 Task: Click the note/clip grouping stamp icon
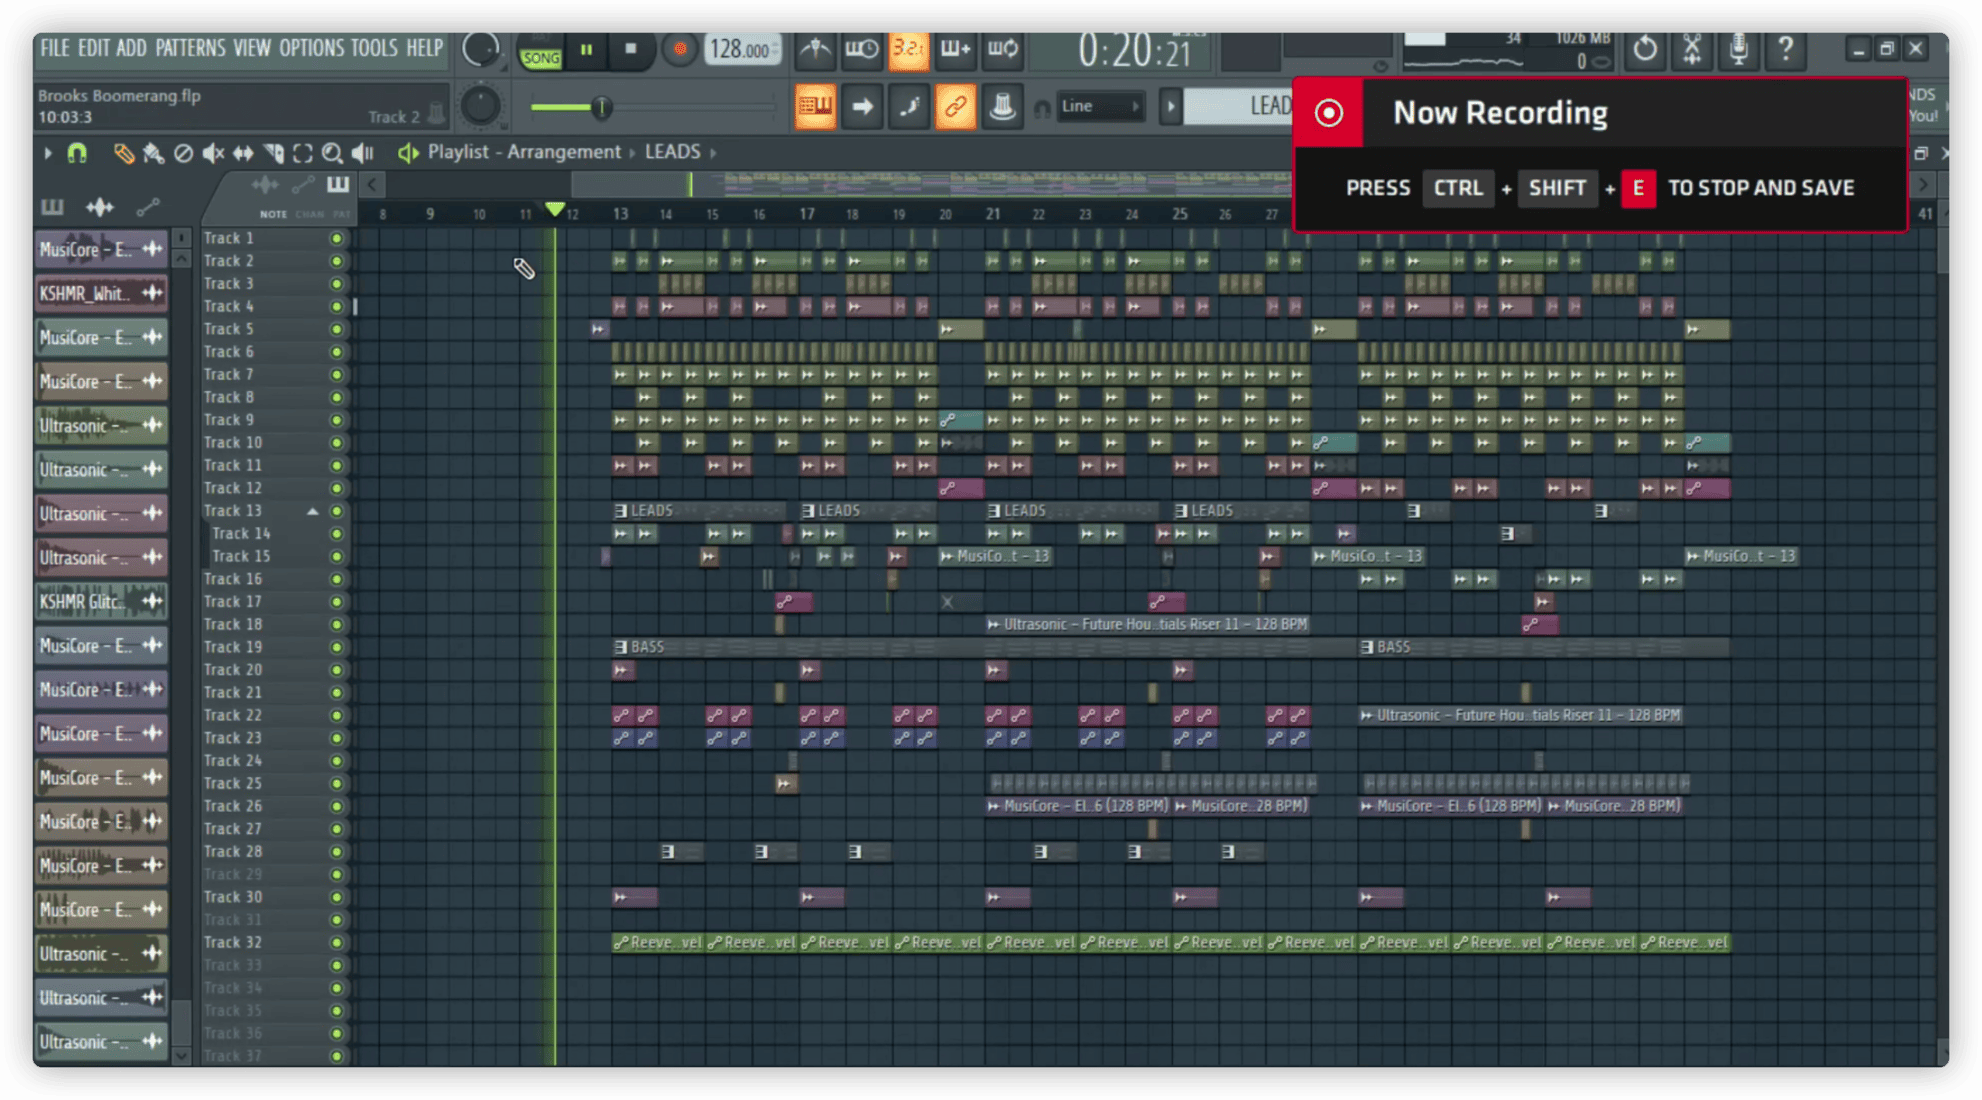point(1002,106)
